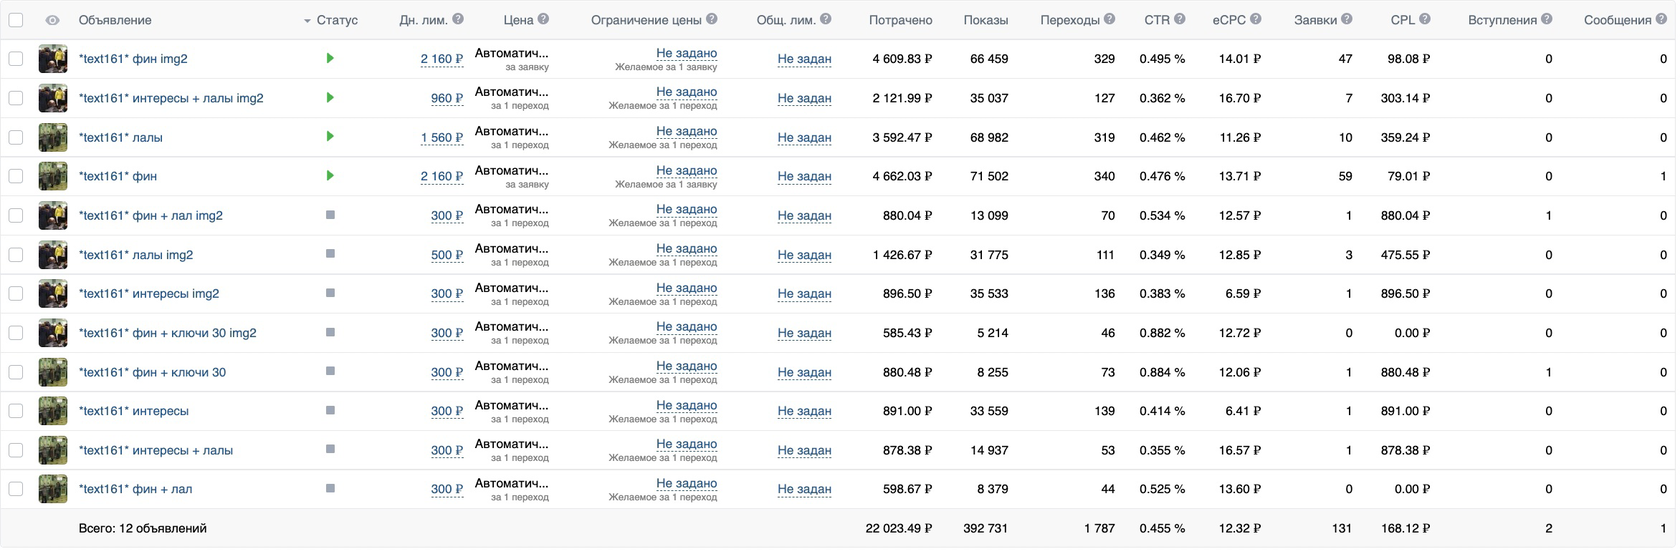
Task: Click the help icon beside 'Переходы' header
Action: point(1109,19)
